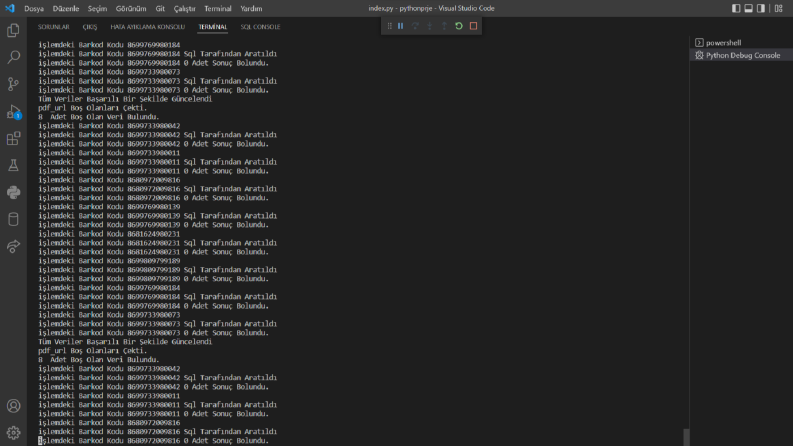Pause the debug session

click(401, 26)
